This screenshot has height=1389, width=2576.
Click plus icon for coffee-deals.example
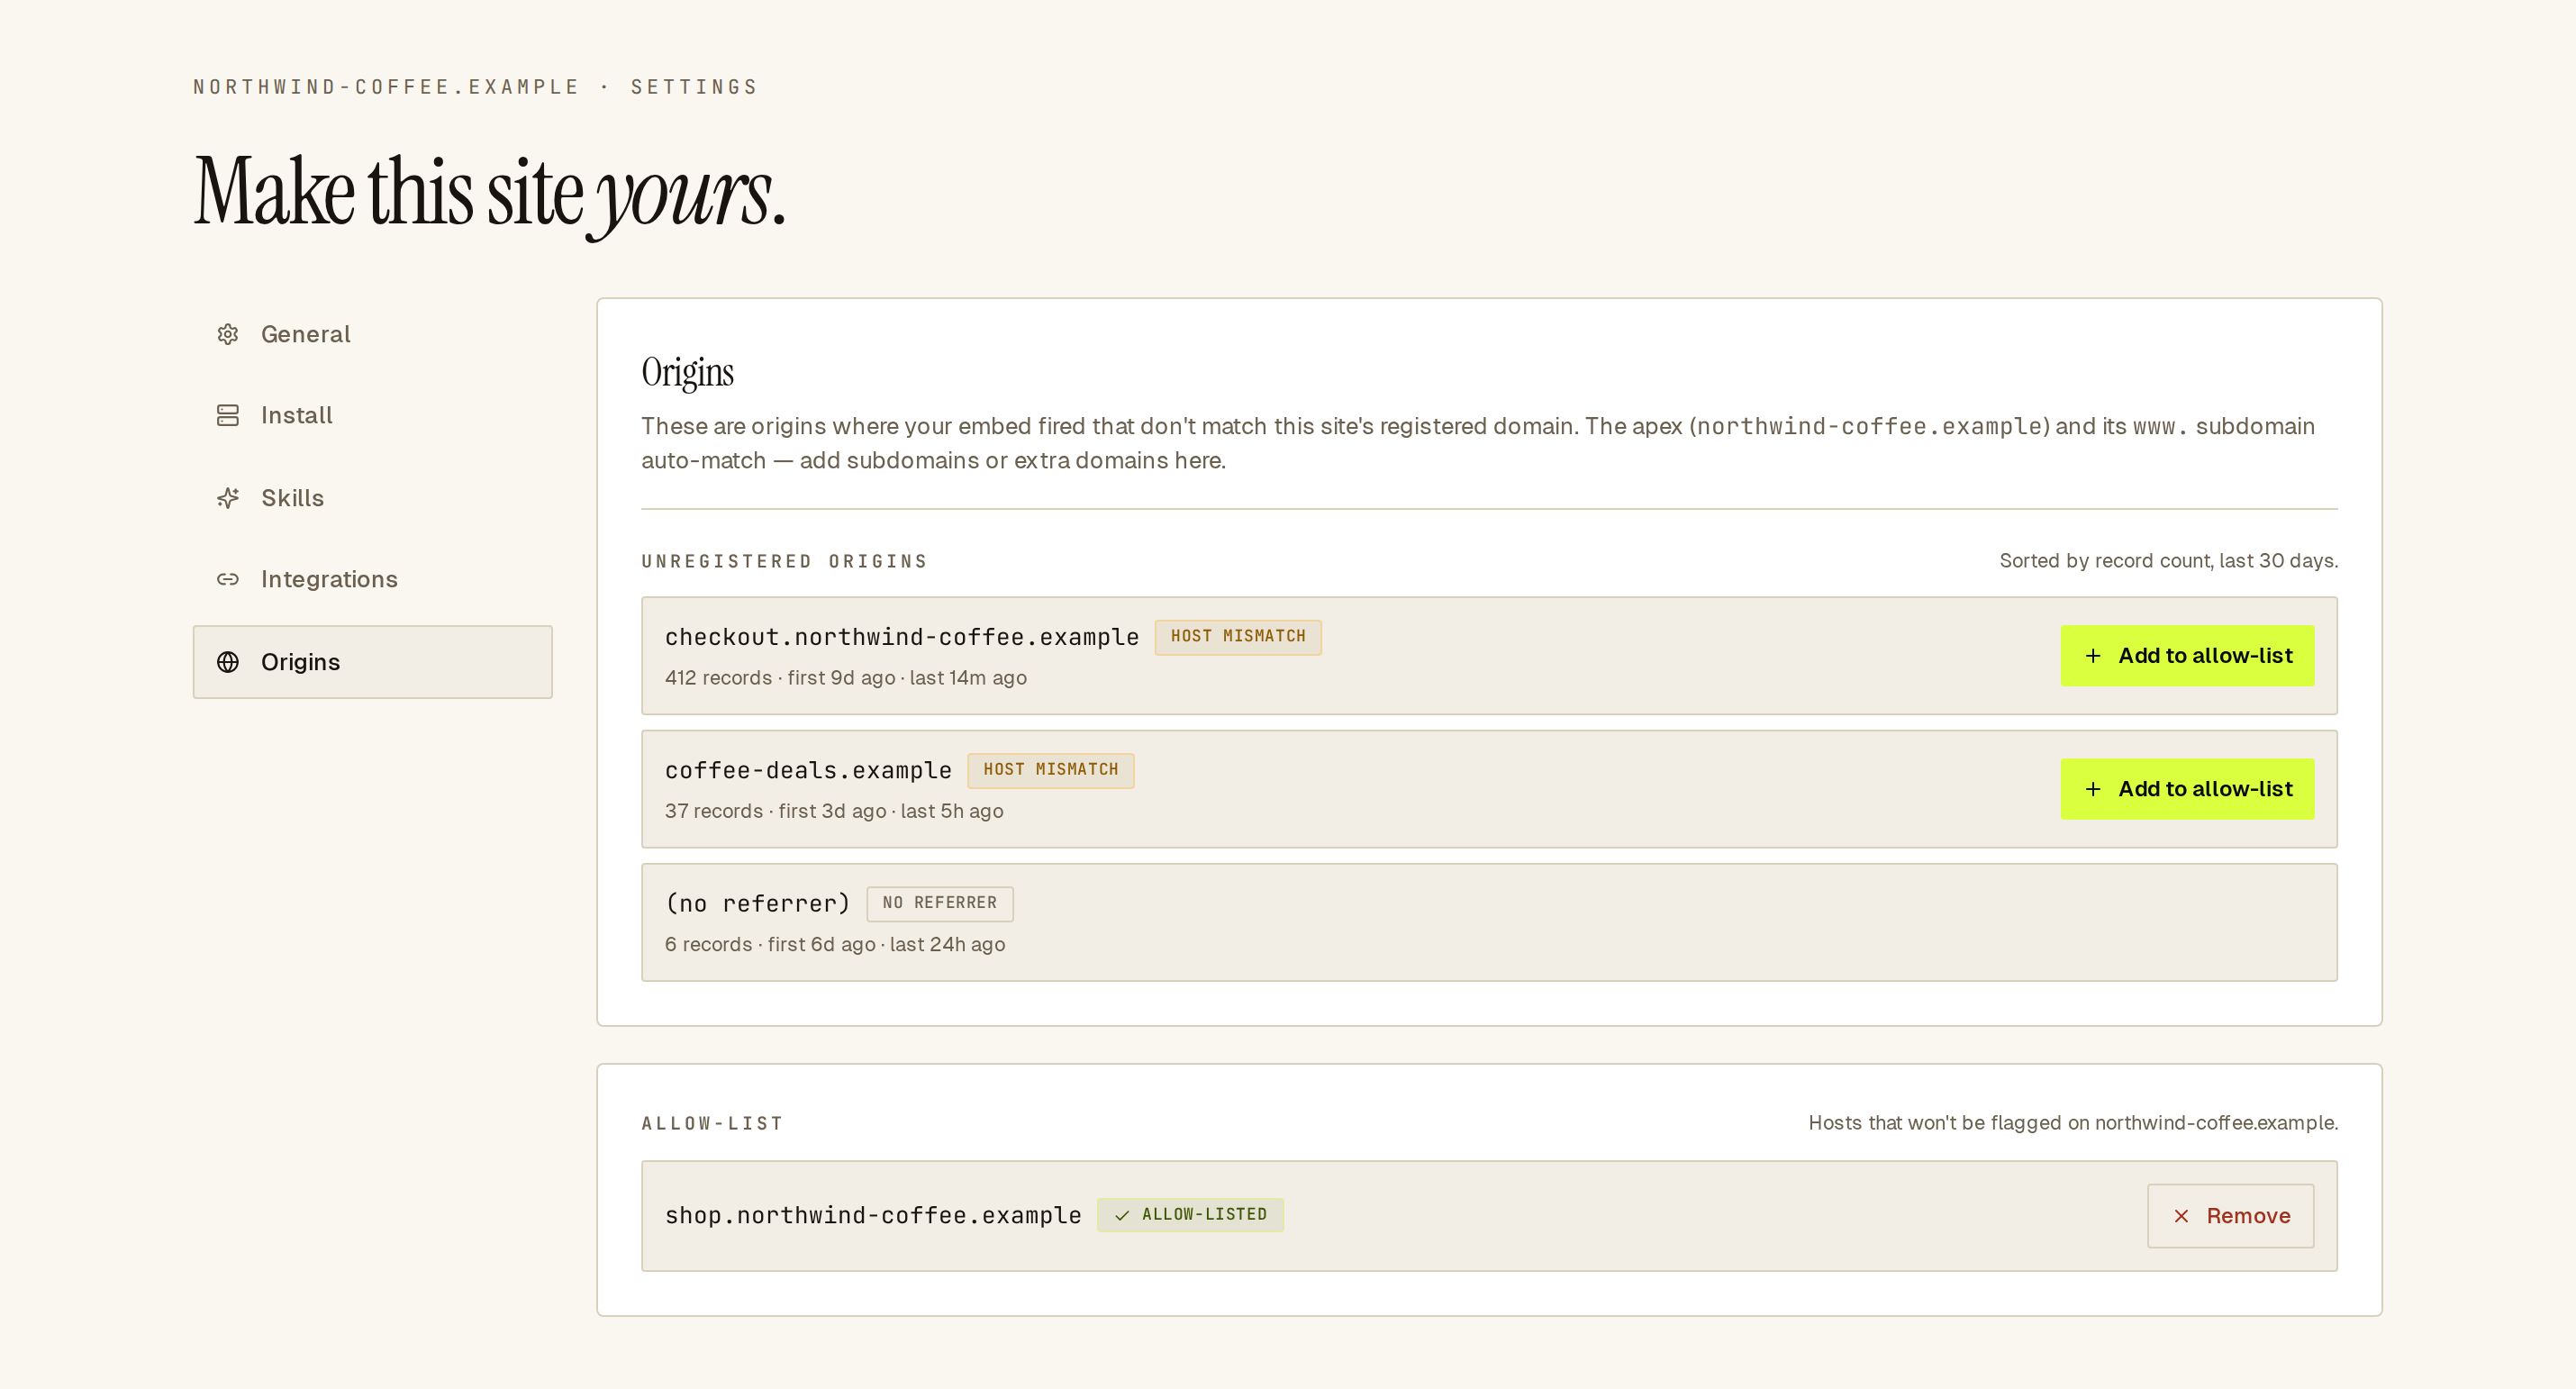point(2093,789)
